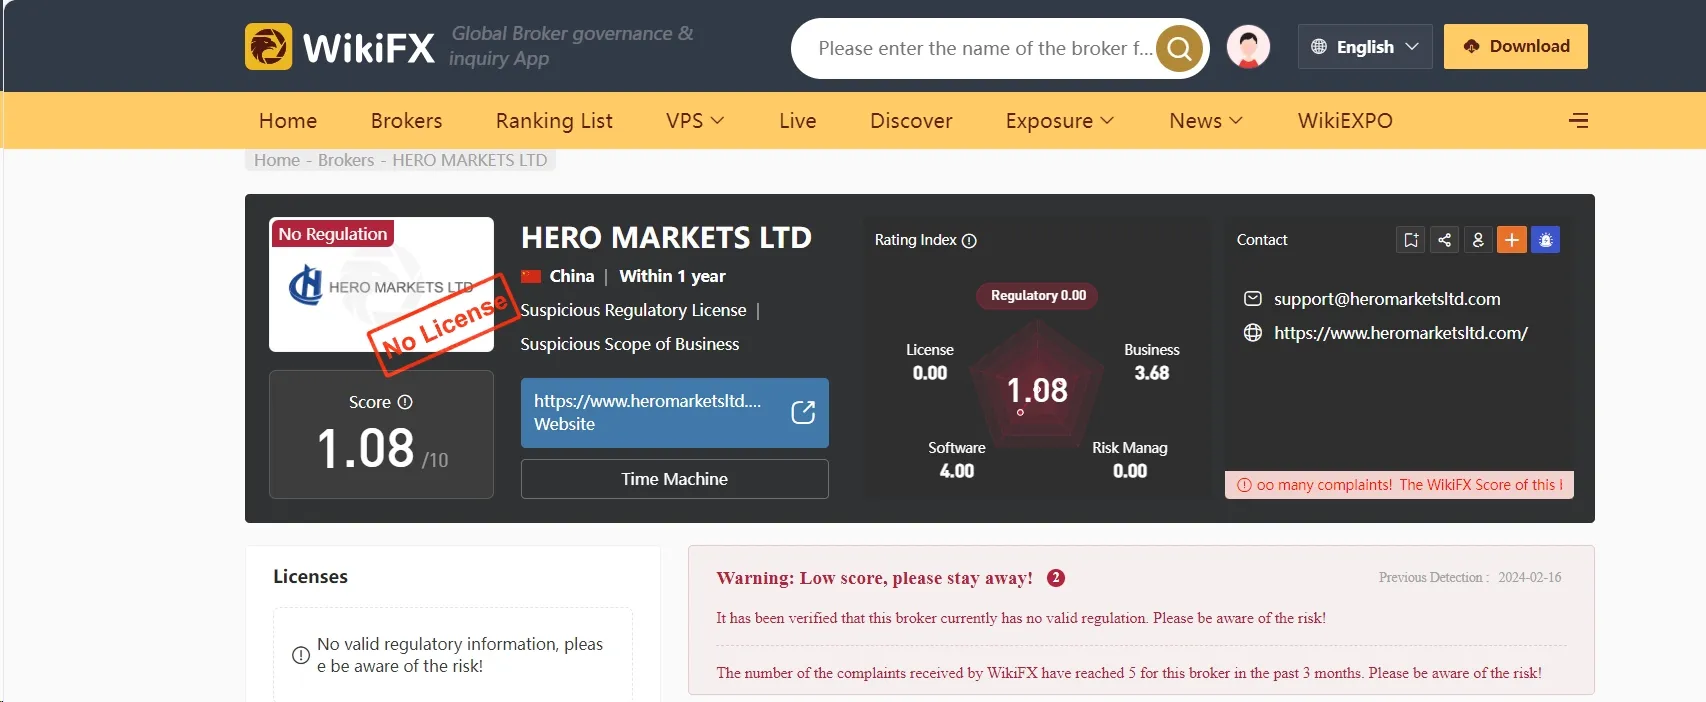Image resolution: width=1706 pixels, height=702 pixels.
Task: Click the orange plus icon button
Action: tap(1512, 240)
